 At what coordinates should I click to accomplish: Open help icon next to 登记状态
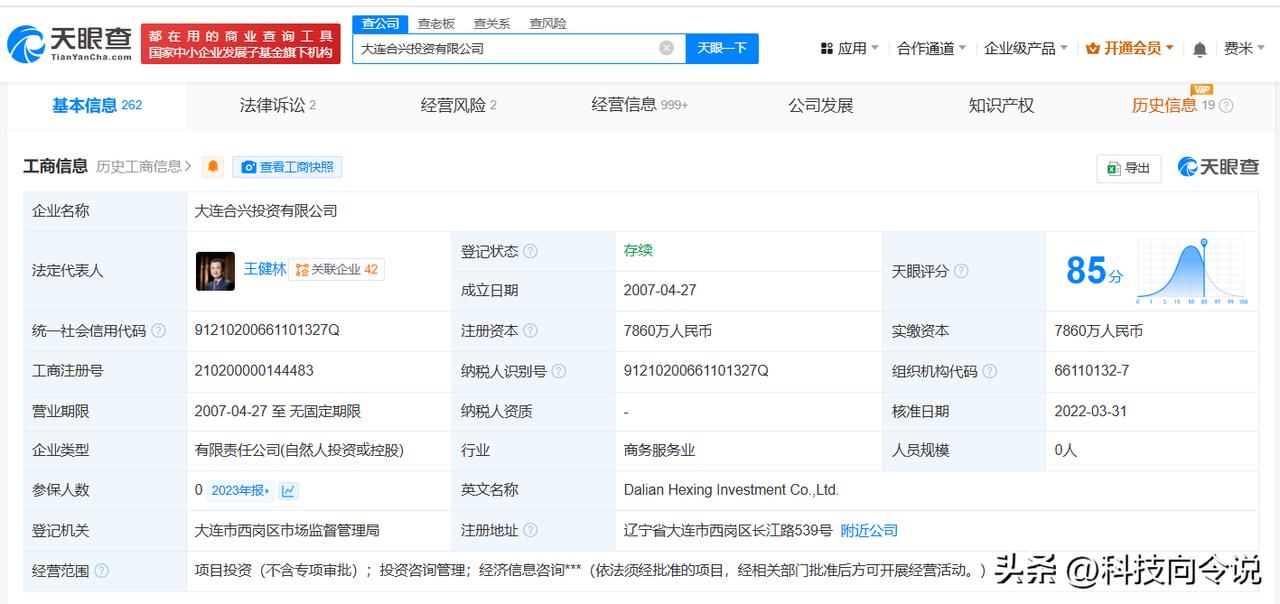[530, 251]
